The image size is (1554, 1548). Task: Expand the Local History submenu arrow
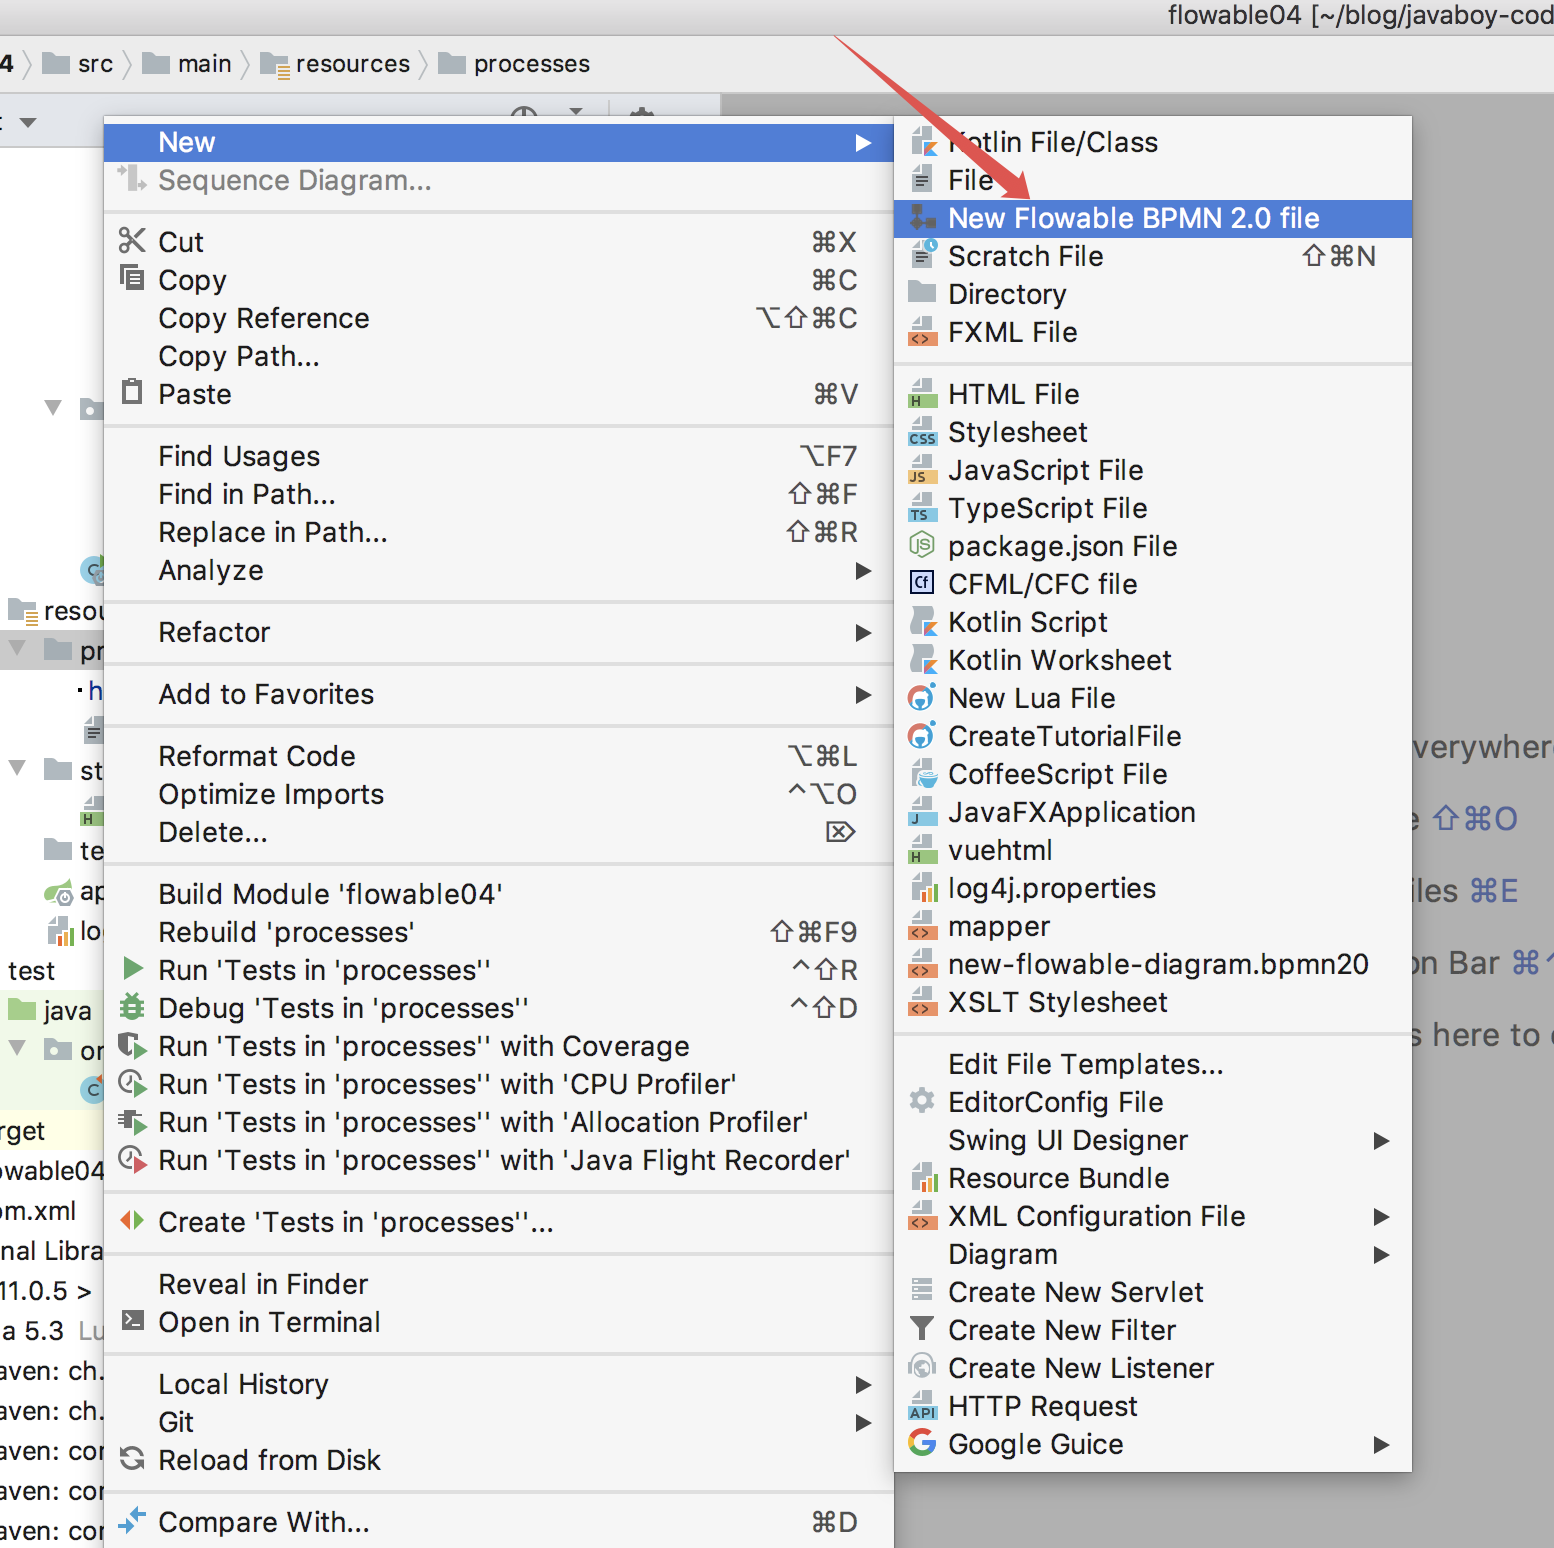864,1385
